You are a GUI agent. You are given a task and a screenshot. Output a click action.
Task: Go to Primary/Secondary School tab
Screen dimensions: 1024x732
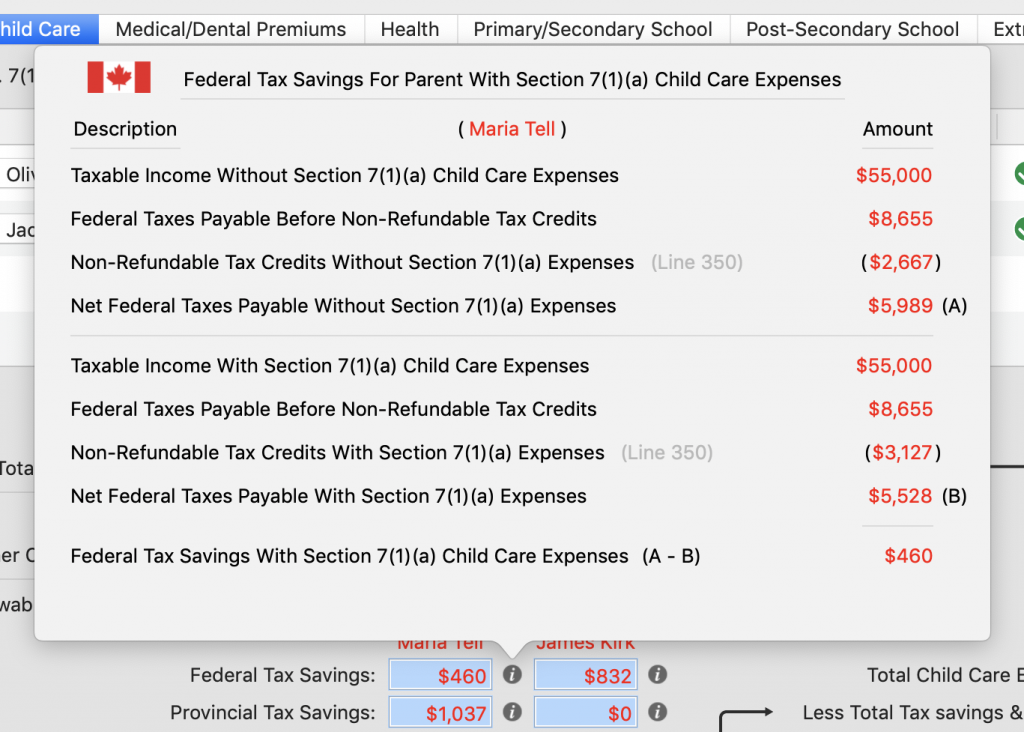coord(593,29)
